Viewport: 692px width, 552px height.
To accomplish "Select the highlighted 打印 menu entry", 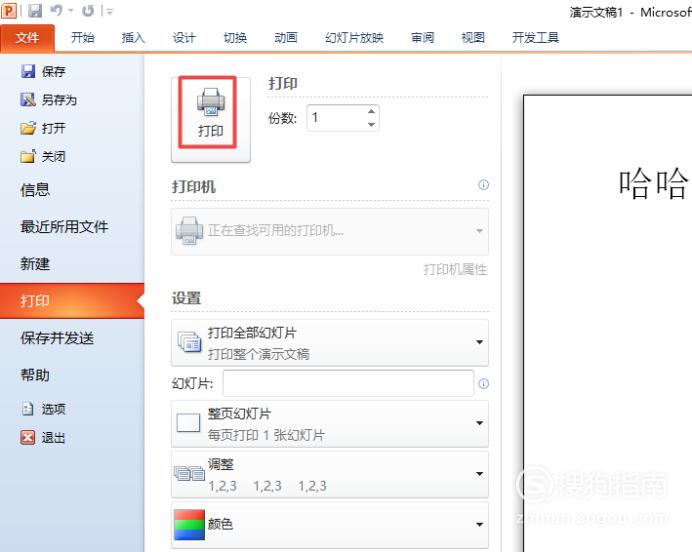I will [x=72, y=301].
